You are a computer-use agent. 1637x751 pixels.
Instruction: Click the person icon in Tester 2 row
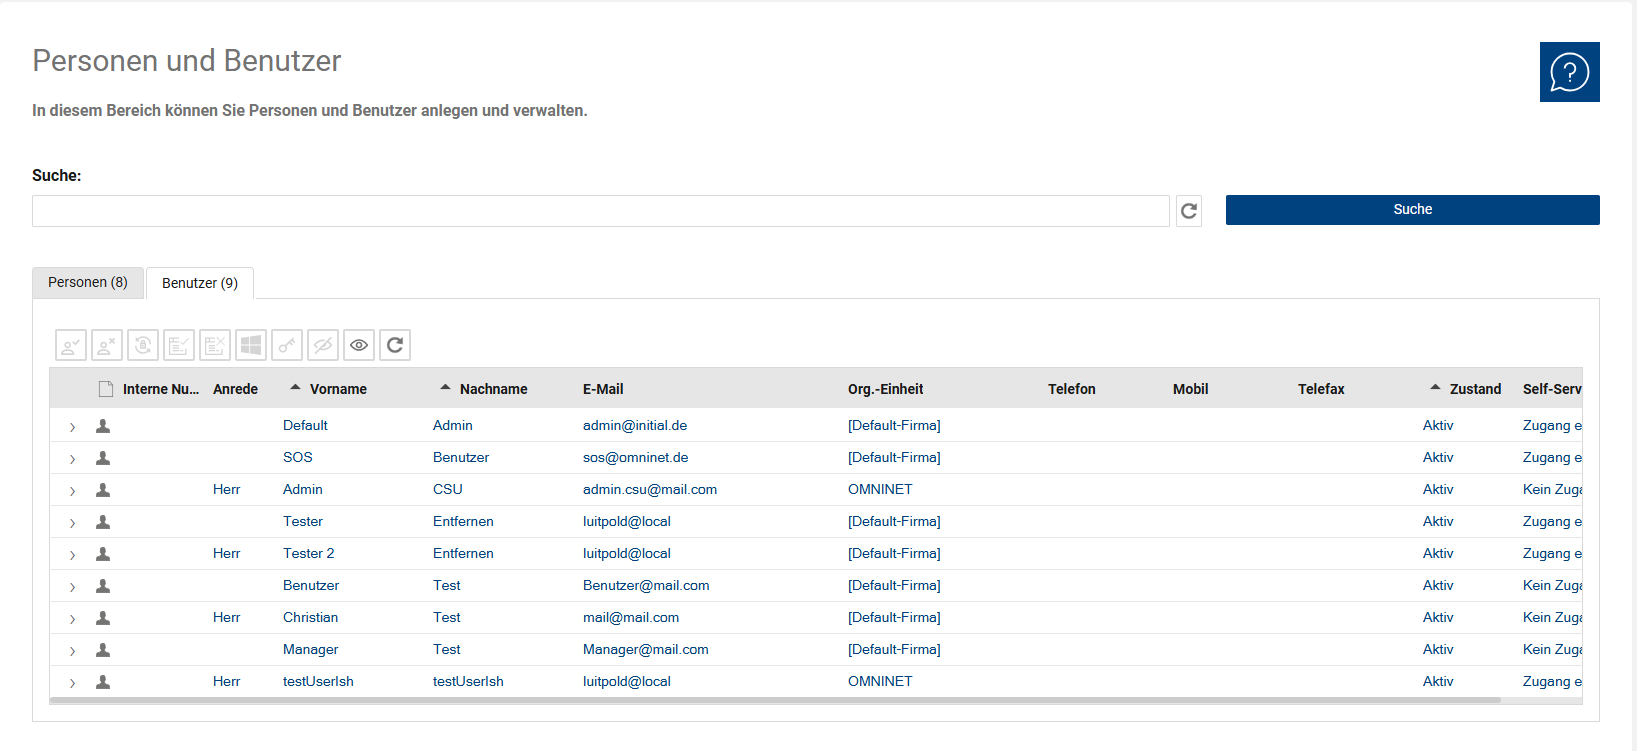(103, 554)
